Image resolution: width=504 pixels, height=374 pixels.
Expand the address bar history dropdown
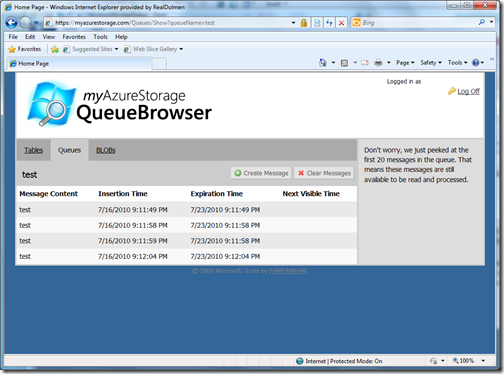pyautogui.click(x=293, y=23)
